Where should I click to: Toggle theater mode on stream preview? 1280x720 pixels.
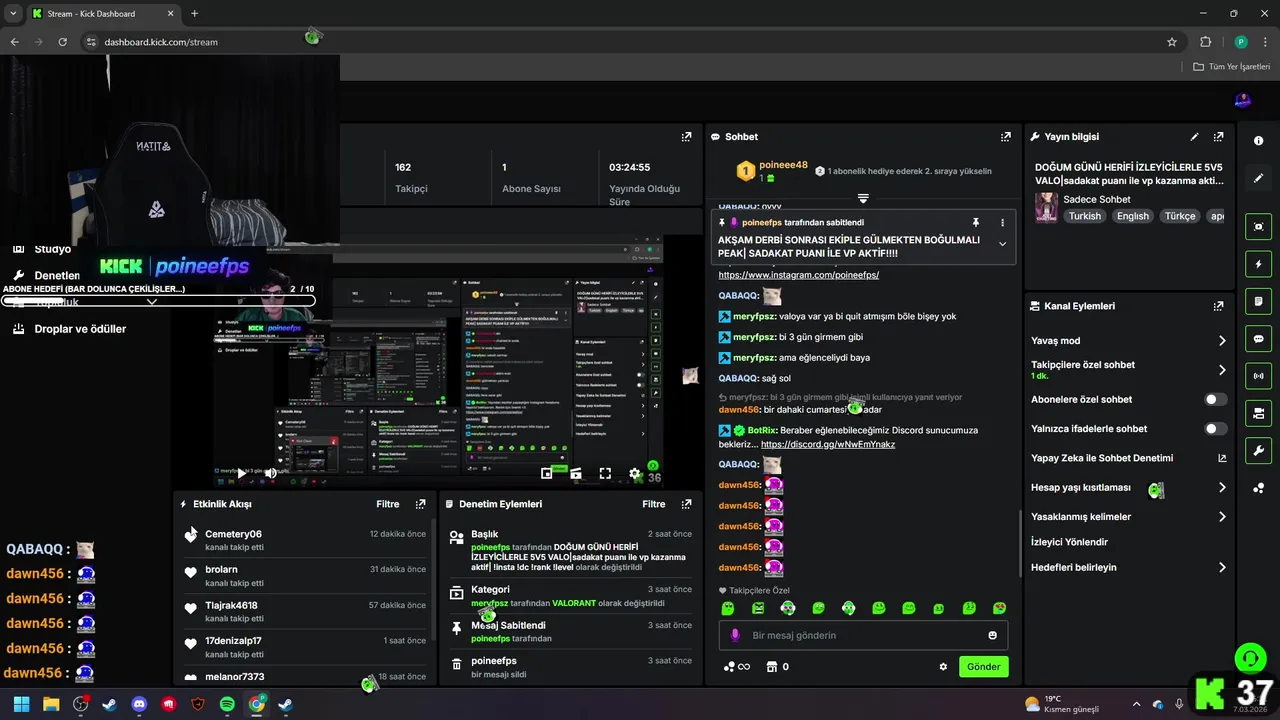point(576,473)
